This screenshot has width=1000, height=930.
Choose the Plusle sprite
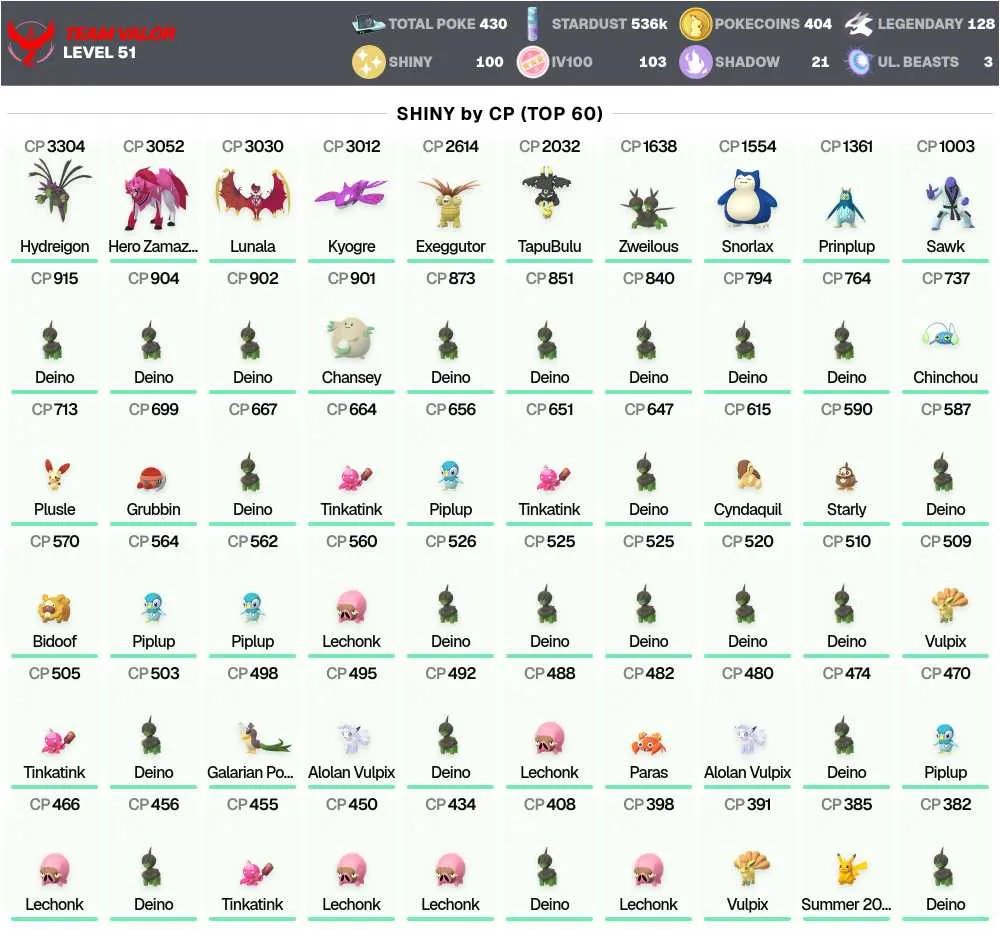[55, 475]
